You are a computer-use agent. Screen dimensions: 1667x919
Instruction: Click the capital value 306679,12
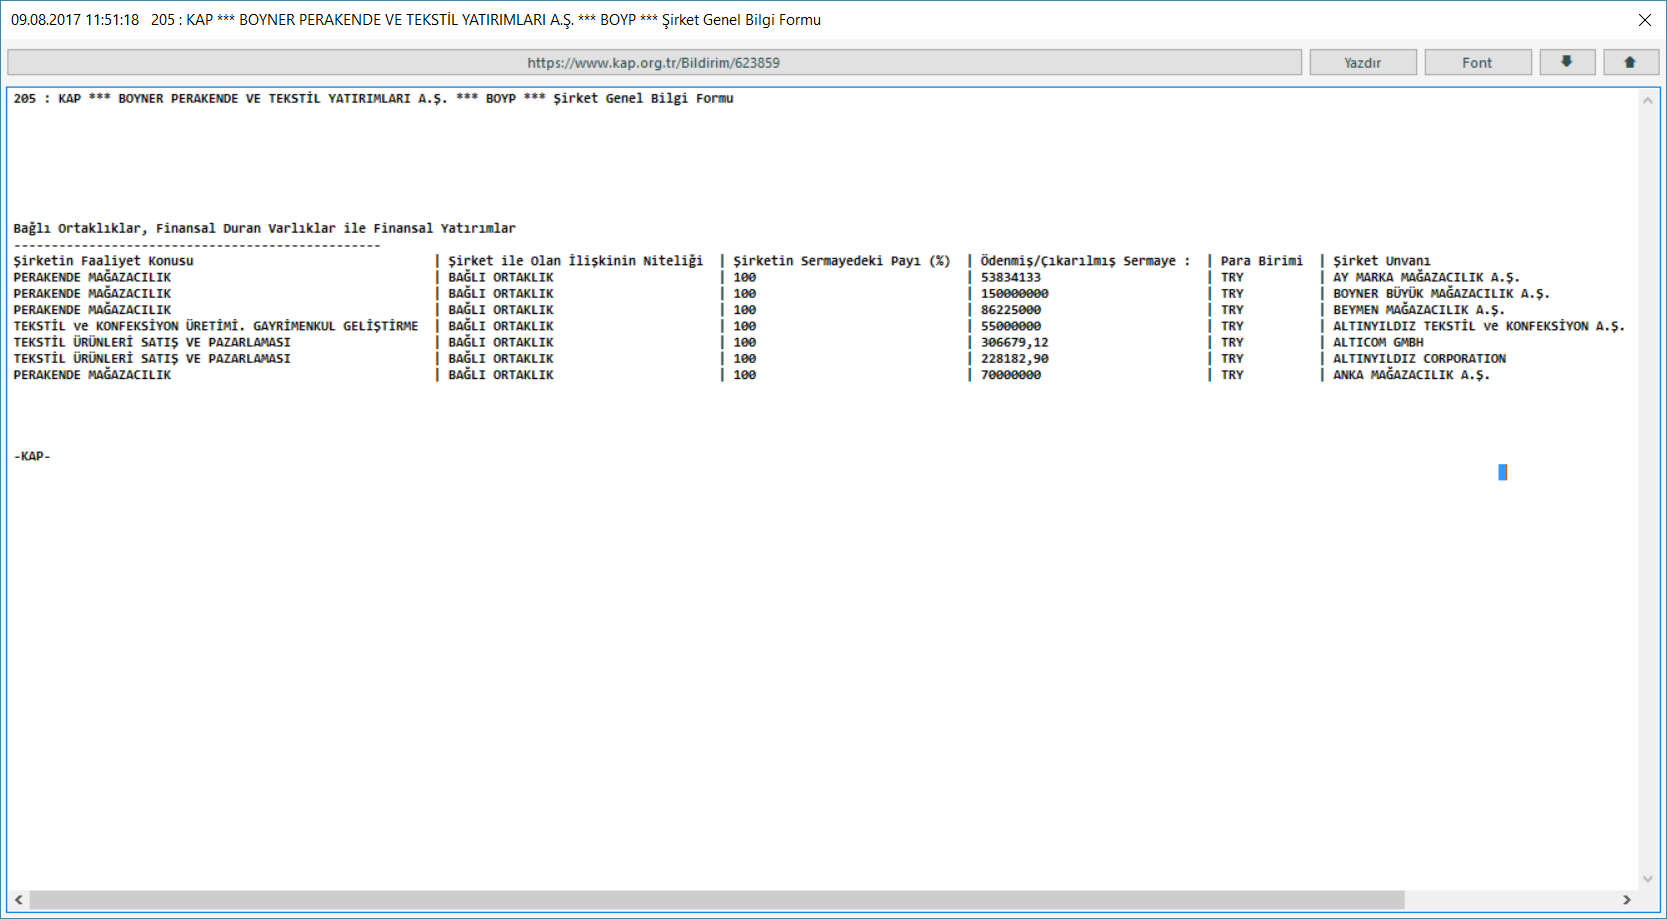(x=1014, y=342)
